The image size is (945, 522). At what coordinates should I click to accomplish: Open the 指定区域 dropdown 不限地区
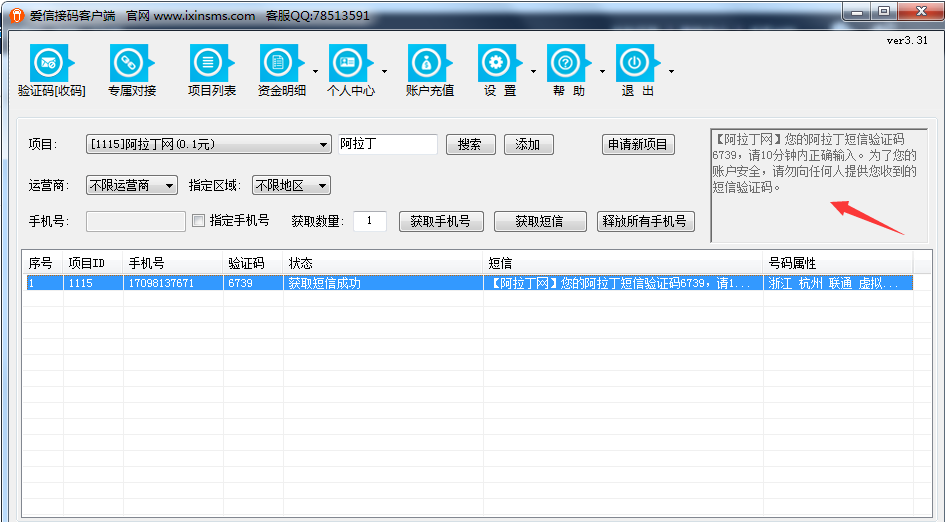coord(291,186)
